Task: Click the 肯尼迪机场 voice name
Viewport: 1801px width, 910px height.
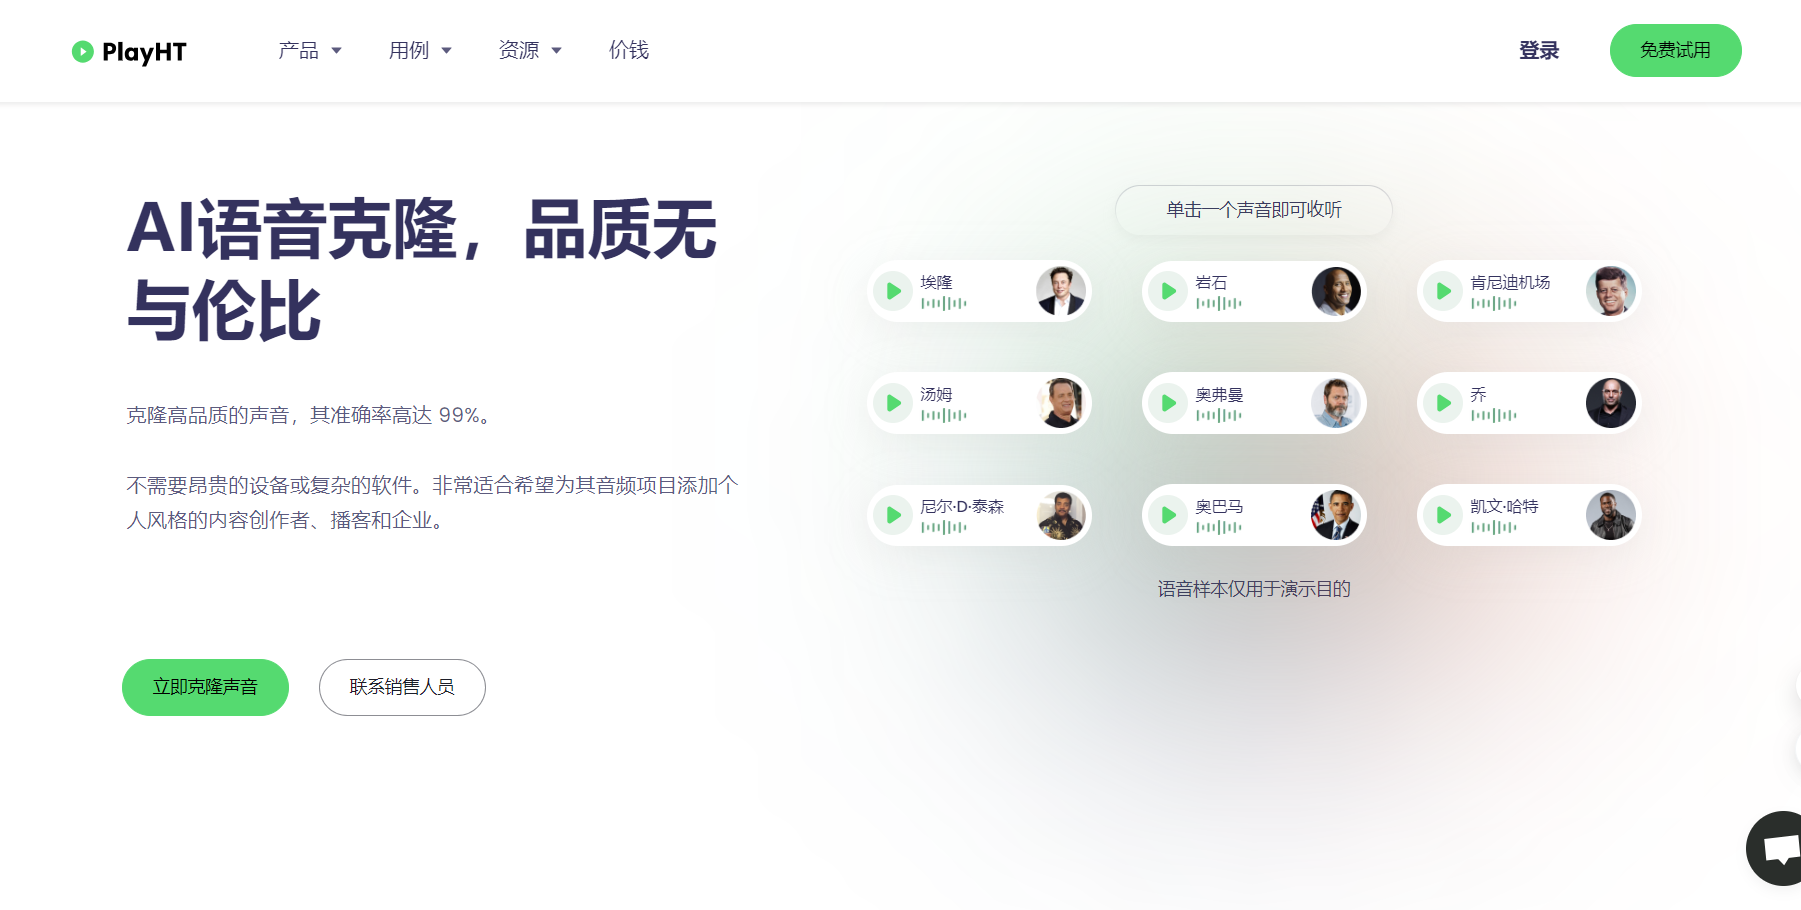Action: pyautogui.click(x=1510, y=282)
